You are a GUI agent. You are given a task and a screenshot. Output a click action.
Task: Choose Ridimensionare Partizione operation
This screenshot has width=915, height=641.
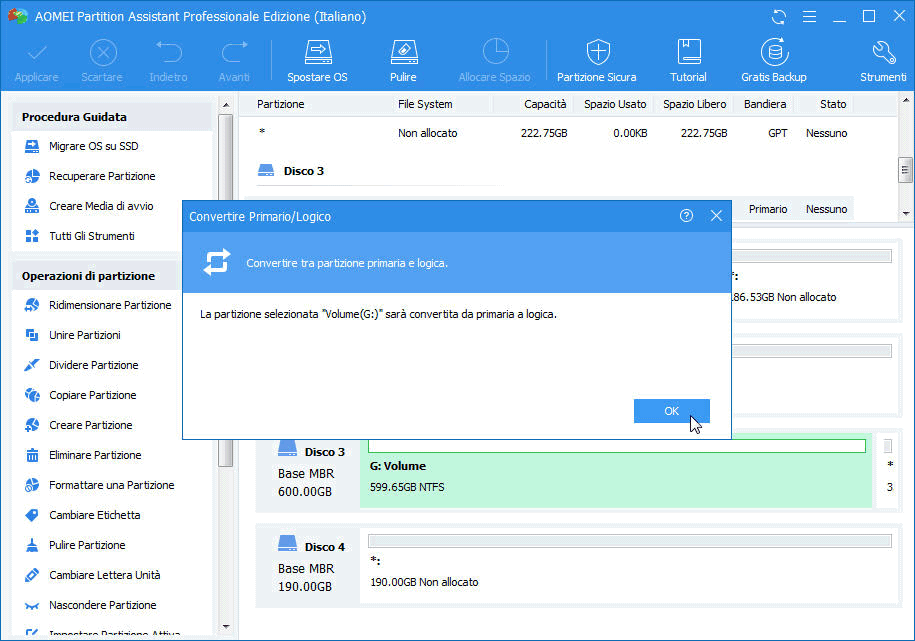click(x=97, y=305)
